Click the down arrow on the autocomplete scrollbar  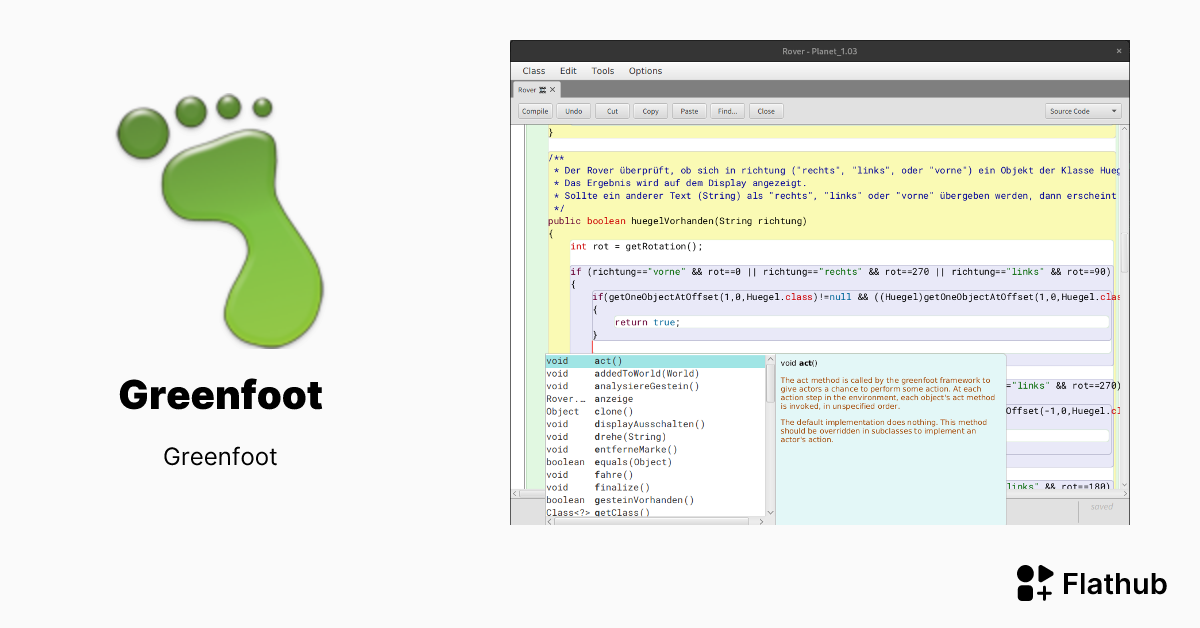(769, 512)
